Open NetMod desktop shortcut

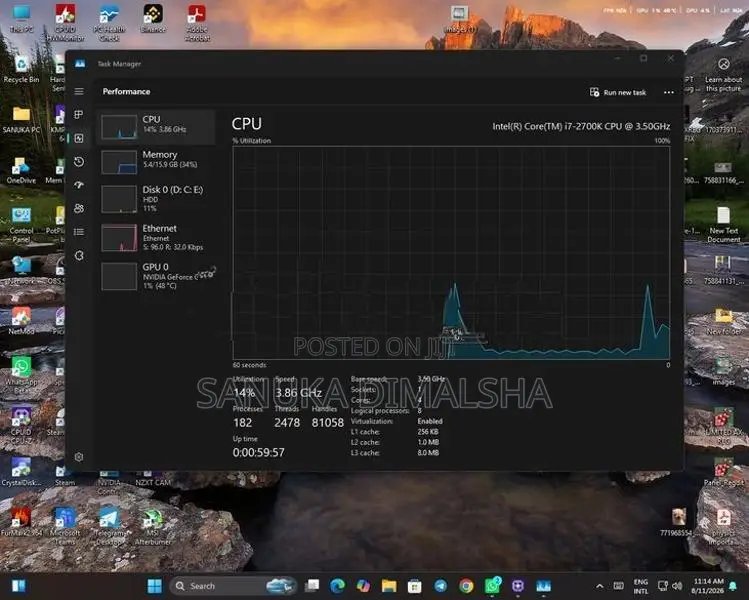[x=21, y=321]
